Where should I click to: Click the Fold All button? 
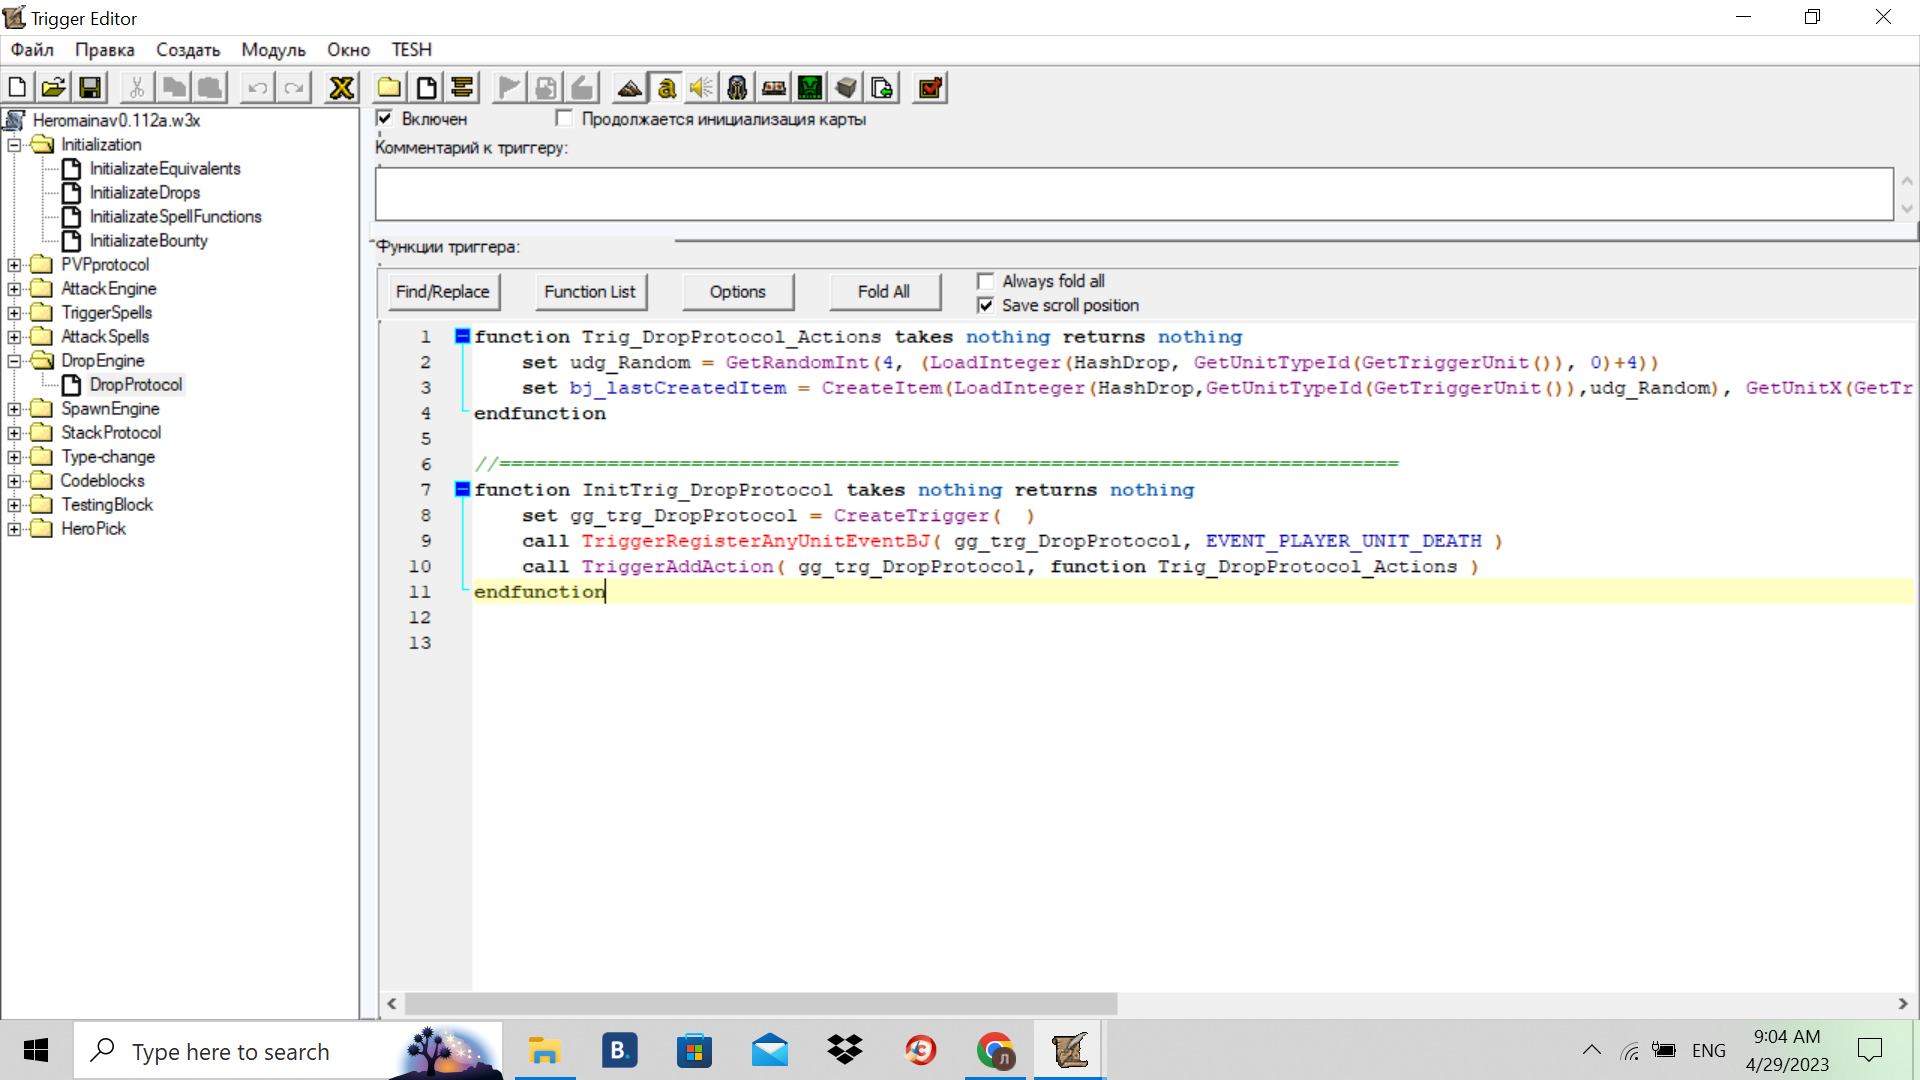click(884, 292)
